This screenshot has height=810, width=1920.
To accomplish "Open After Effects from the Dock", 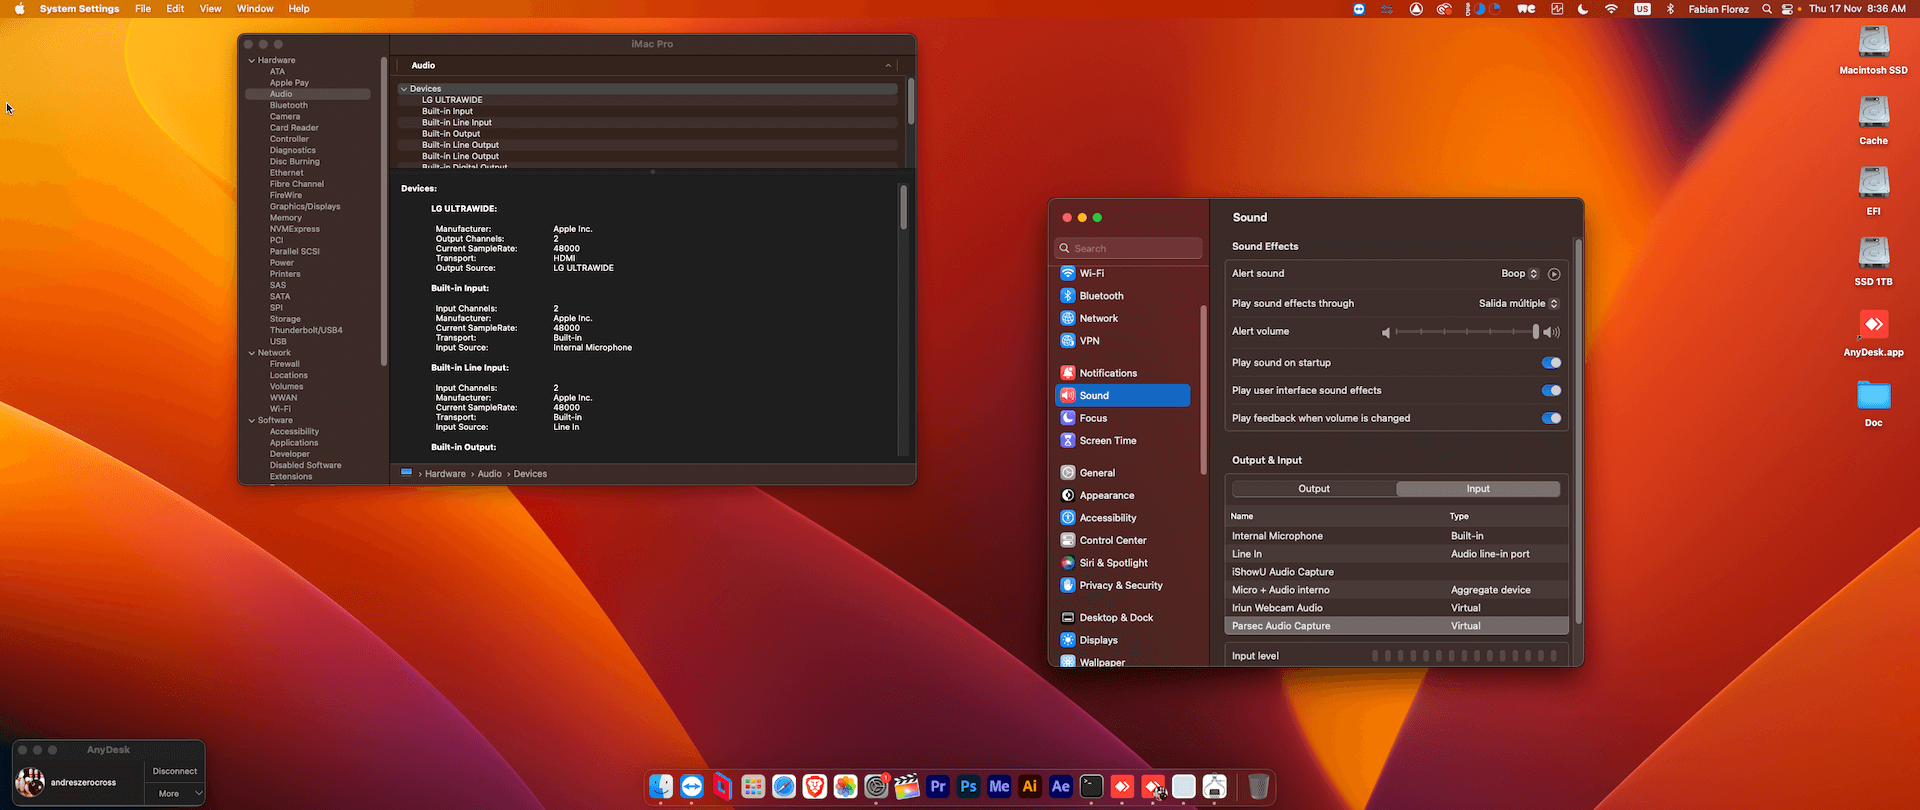I will tap(1060, 787).
